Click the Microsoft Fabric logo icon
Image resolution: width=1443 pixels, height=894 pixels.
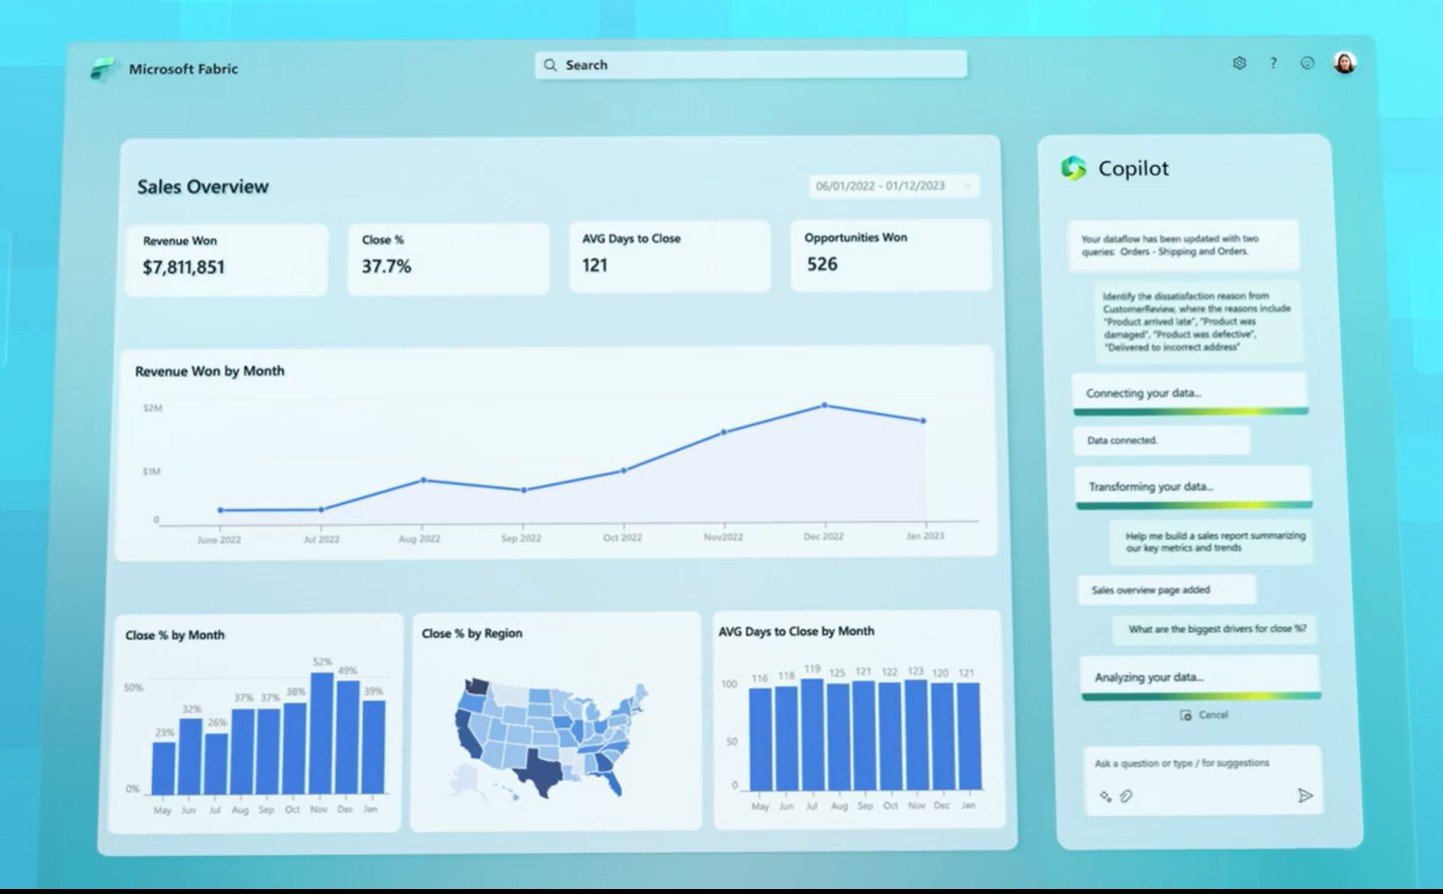point(102,69)
